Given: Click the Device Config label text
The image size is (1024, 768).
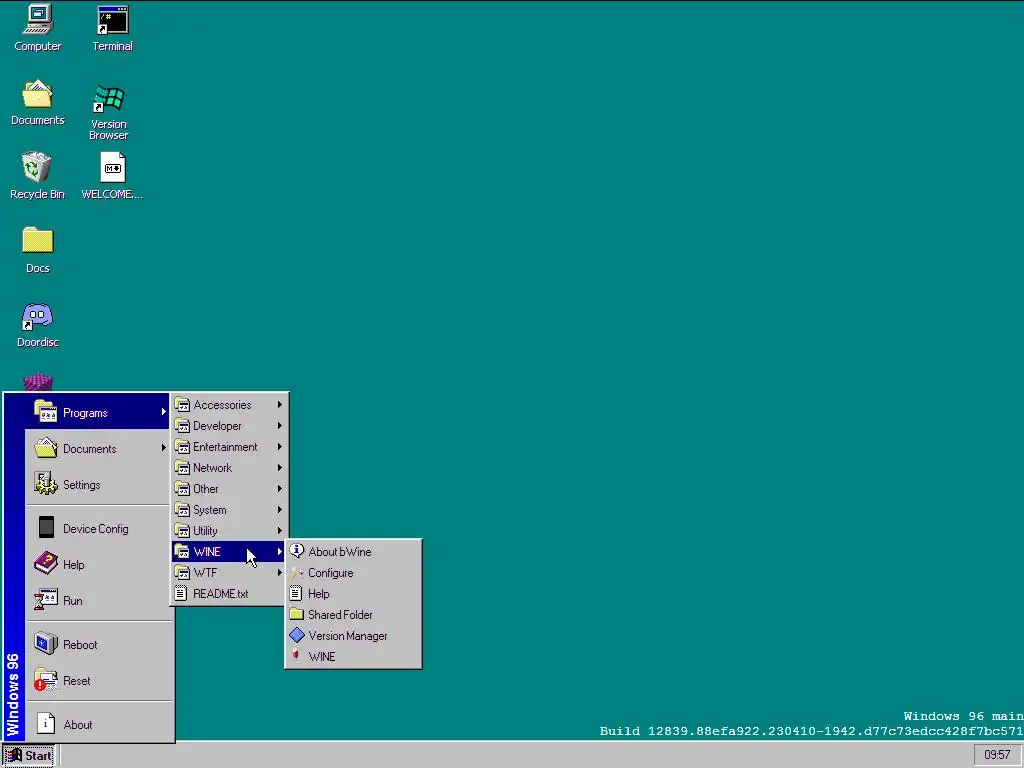Looking at the screenshot, I should tap(95, 528).
